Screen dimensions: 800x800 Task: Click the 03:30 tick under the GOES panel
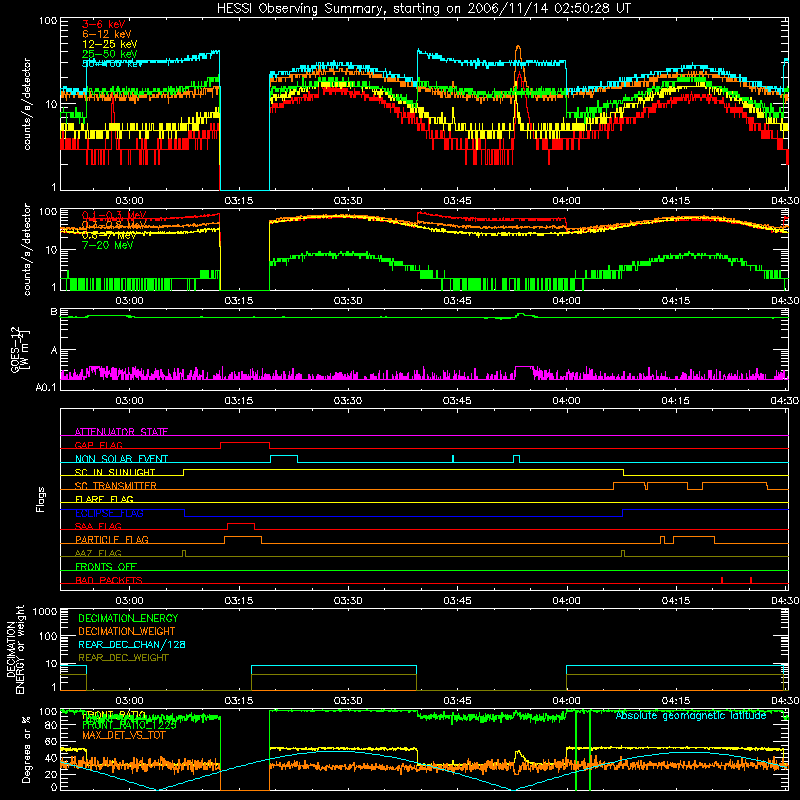(348, 401)
